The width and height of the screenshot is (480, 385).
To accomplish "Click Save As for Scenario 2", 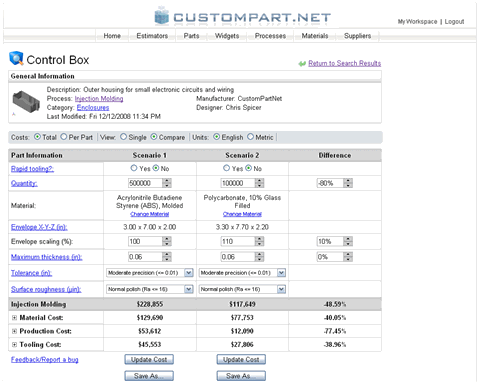I will pyautogui.click(x=241, y=376).
